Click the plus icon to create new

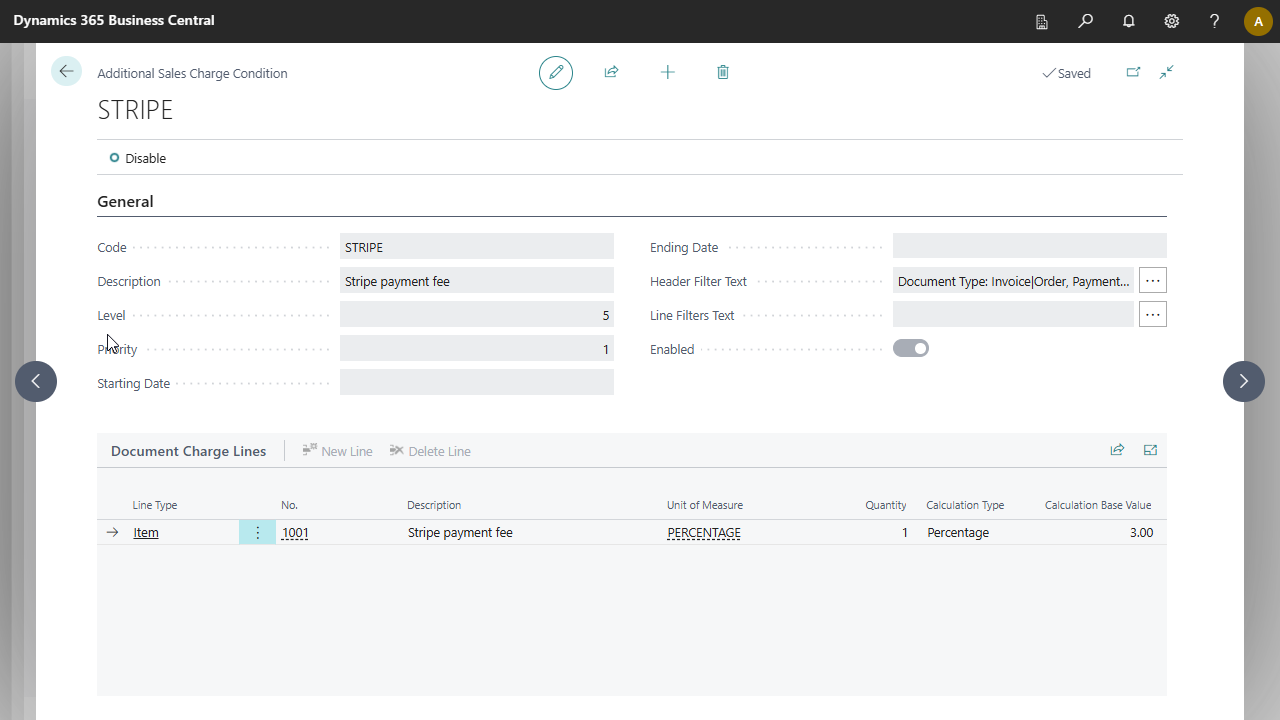coord(667,72)
